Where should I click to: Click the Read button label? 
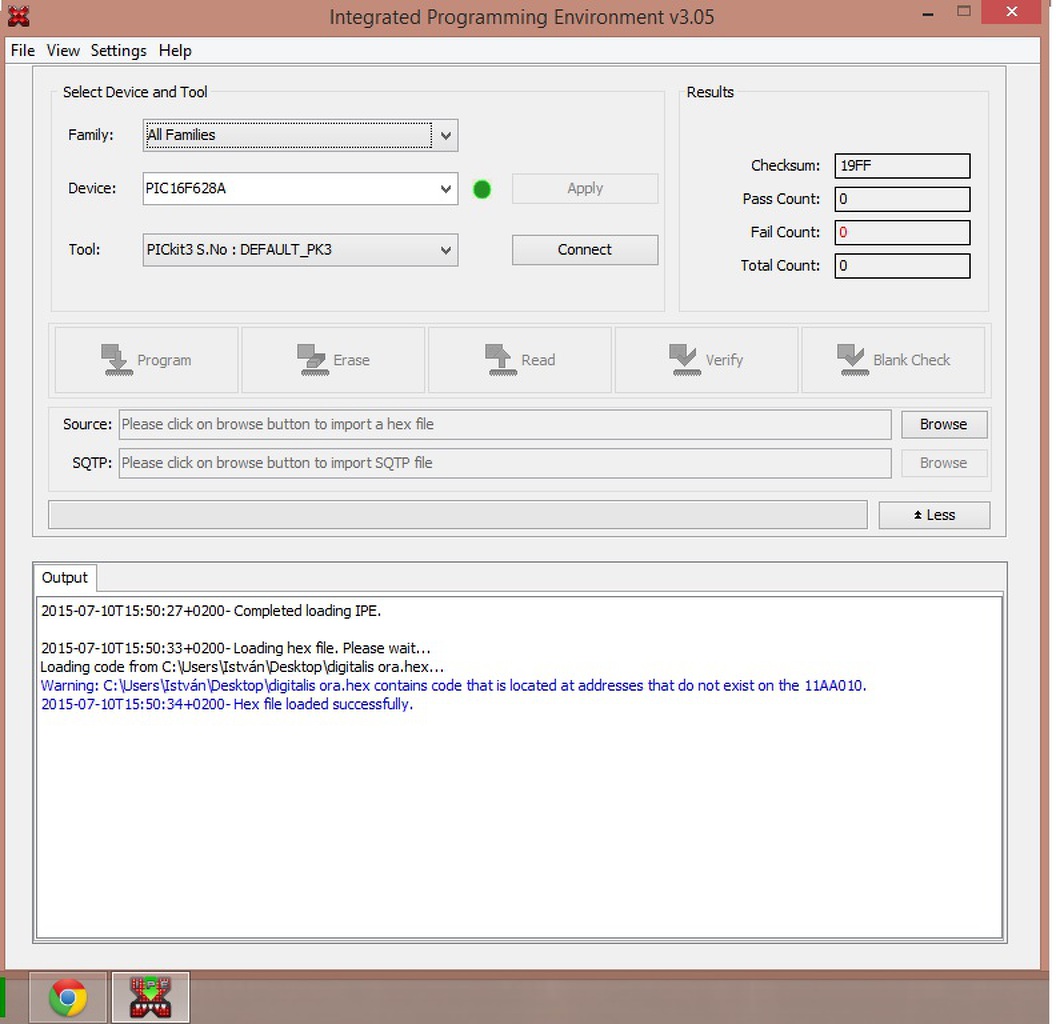538,360
